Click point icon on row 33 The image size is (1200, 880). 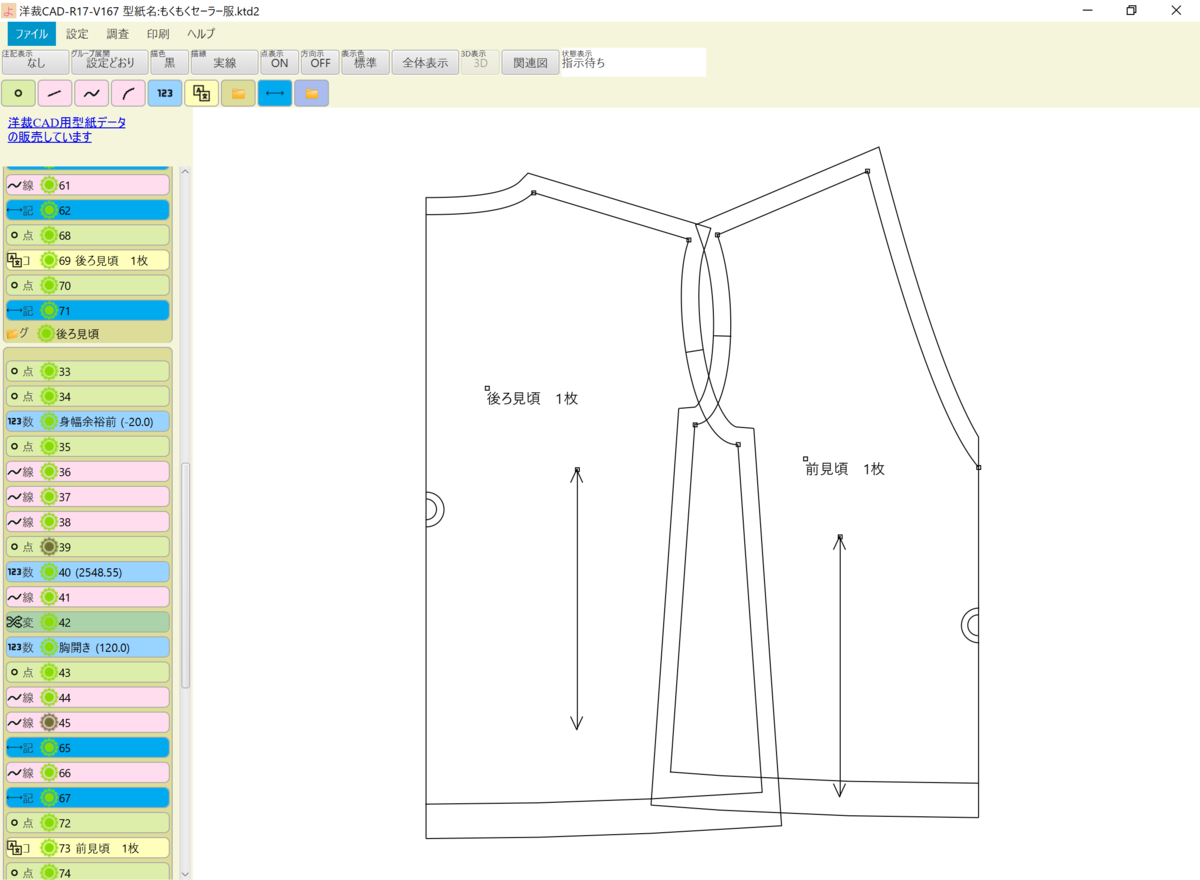tap(14, 371)
